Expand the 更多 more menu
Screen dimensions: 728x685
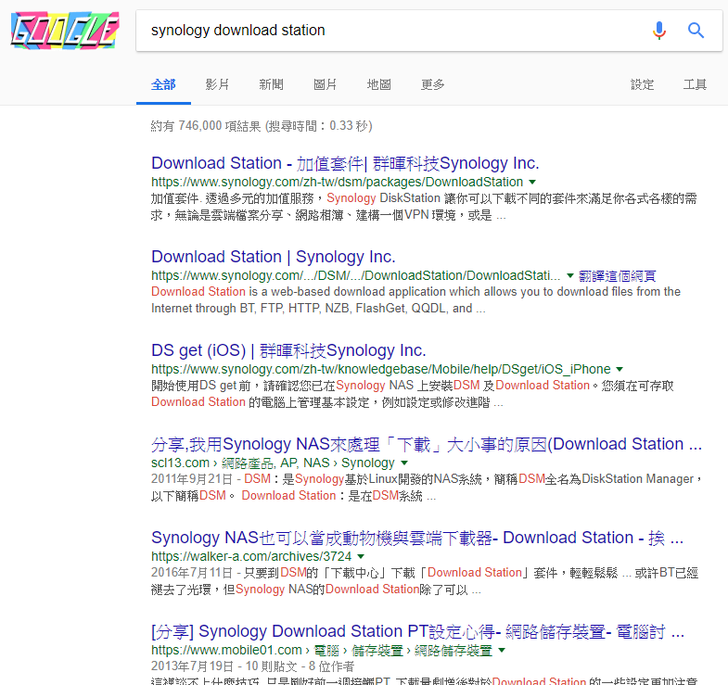(433, 85)
